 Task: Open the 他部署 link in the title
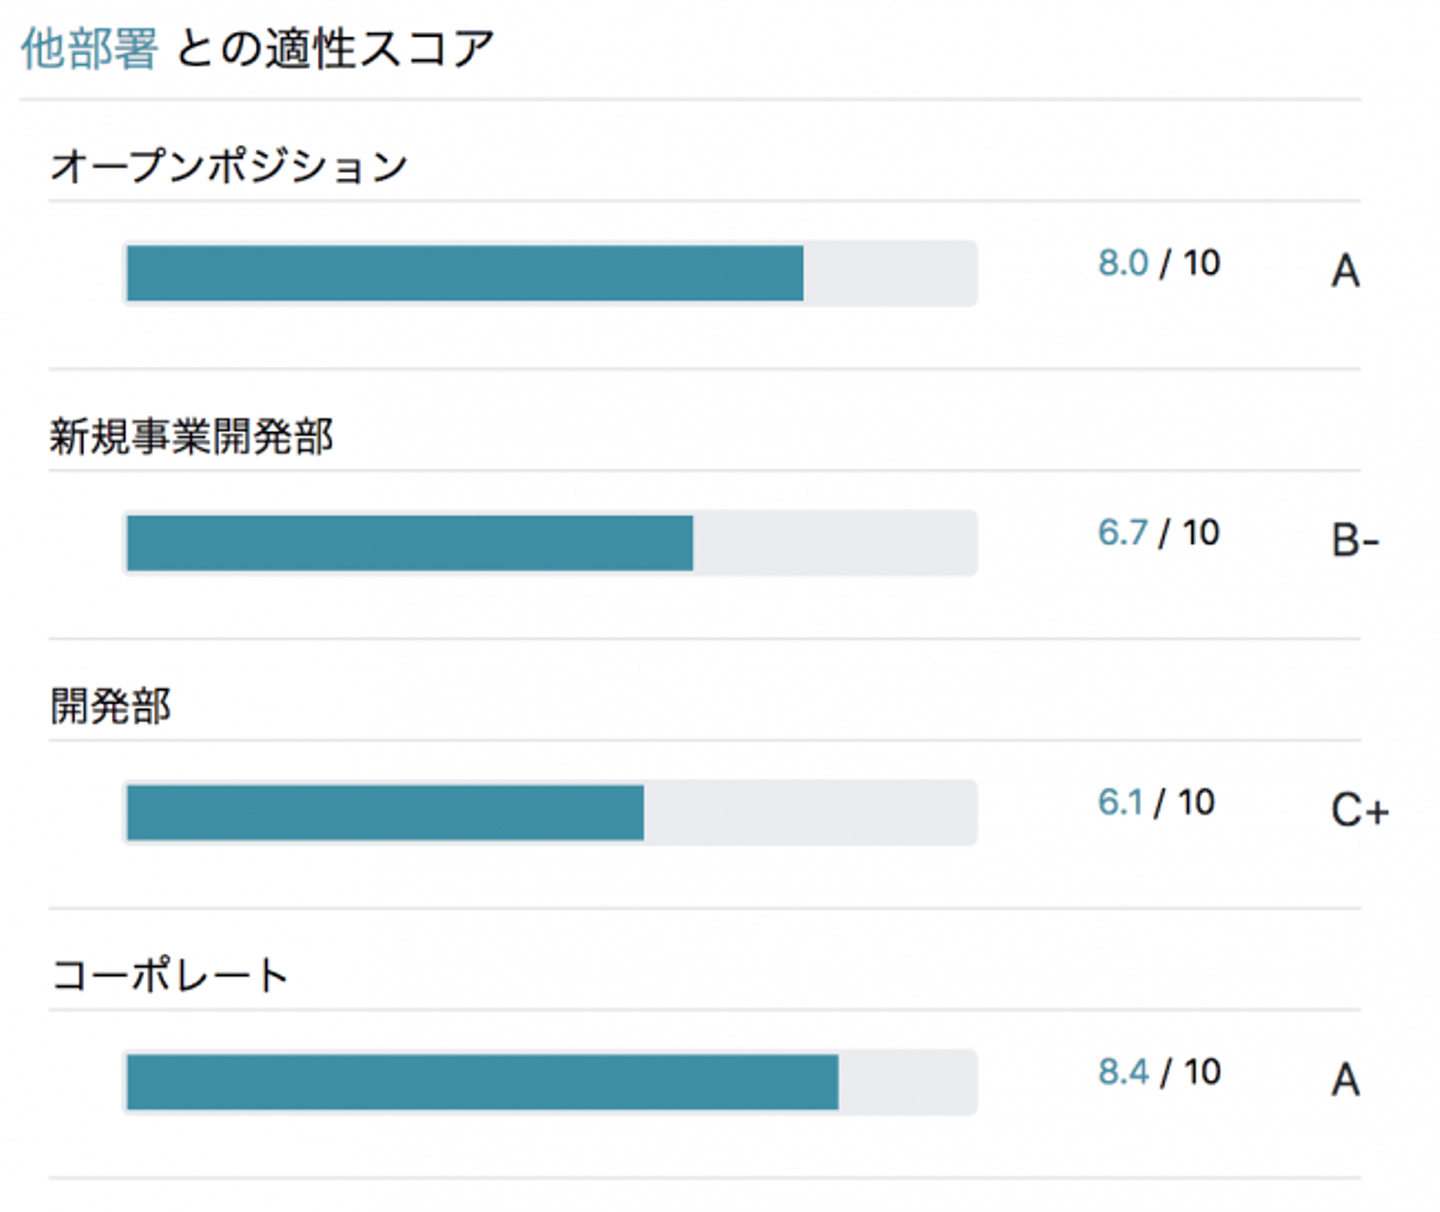[x=89, y=49]
